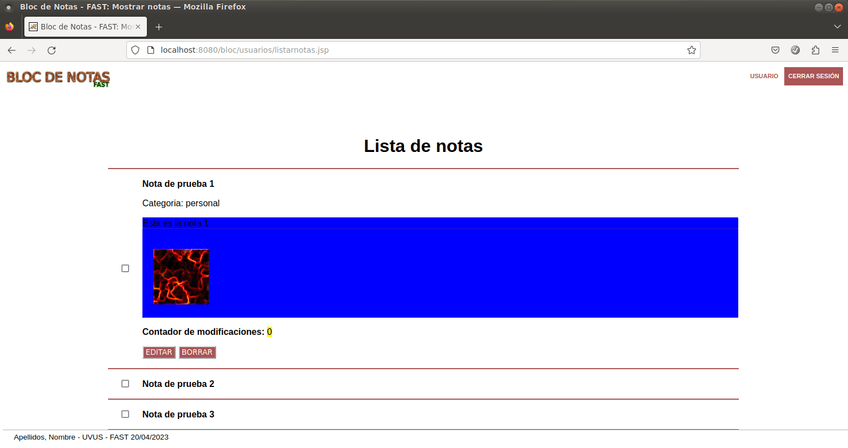This screenshot has width=848, height=448.
Task: Tick the checkbox for Nota de prueba 2
Action: (125, 384)
